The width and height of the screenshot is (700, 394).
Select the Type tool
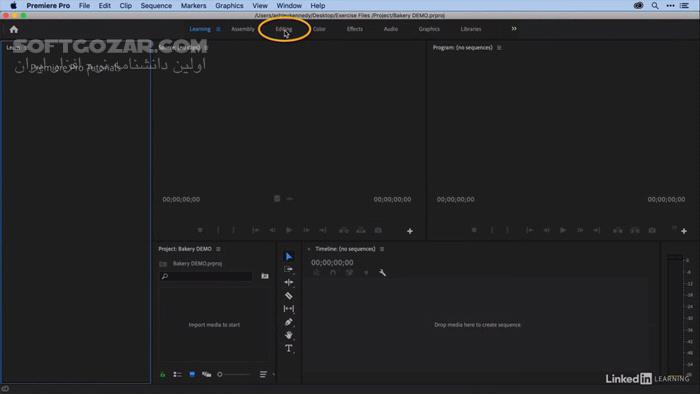click(x=288, y=348)
